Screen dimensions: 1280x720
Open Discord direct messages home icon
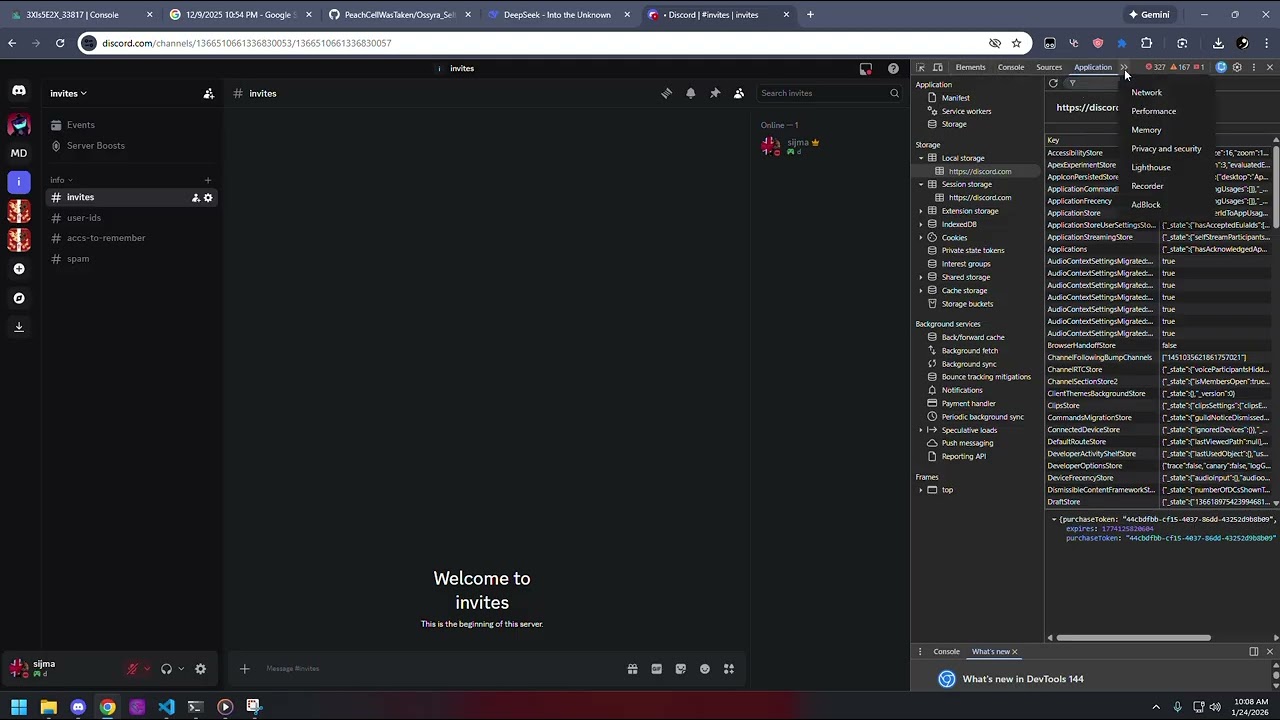[19, 91]
